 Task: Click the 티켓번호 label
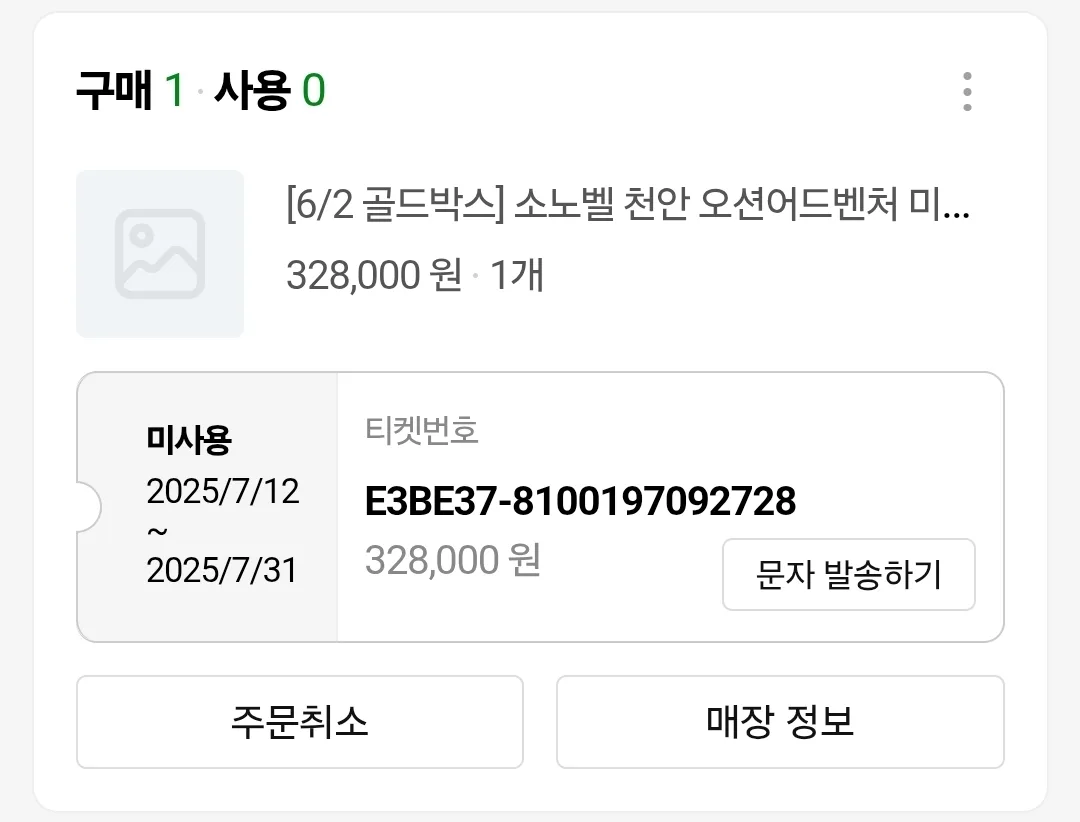tap(422, 431)
